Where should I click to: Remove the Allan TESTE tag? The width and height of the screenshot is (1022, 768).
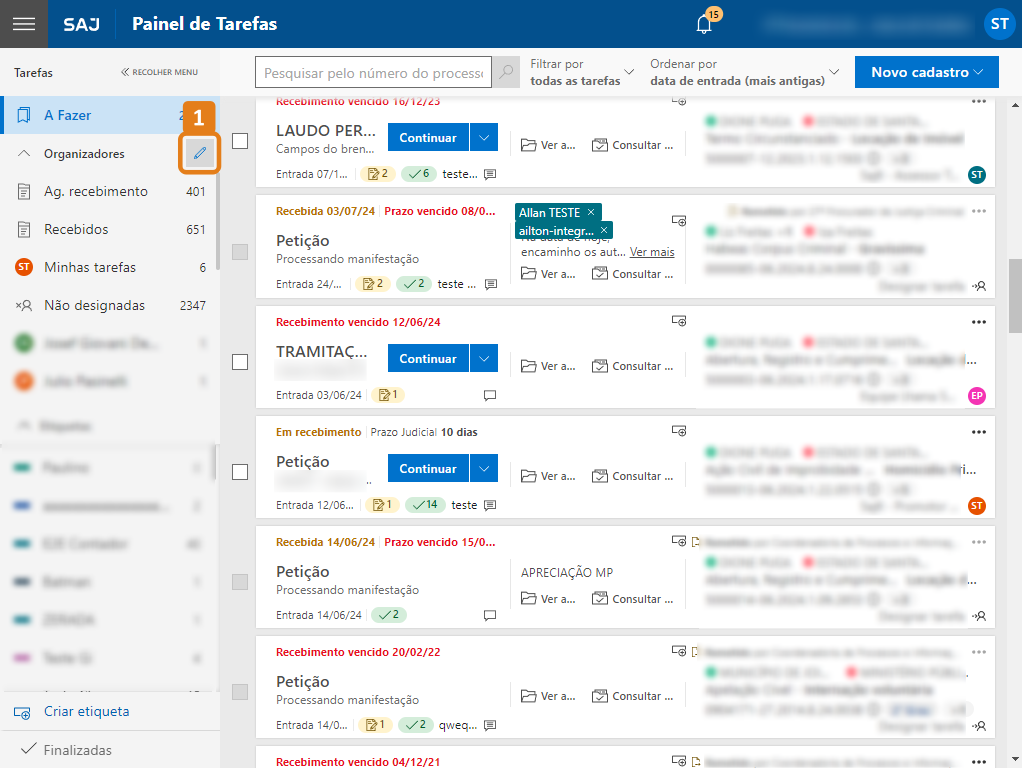click(591, 213)
